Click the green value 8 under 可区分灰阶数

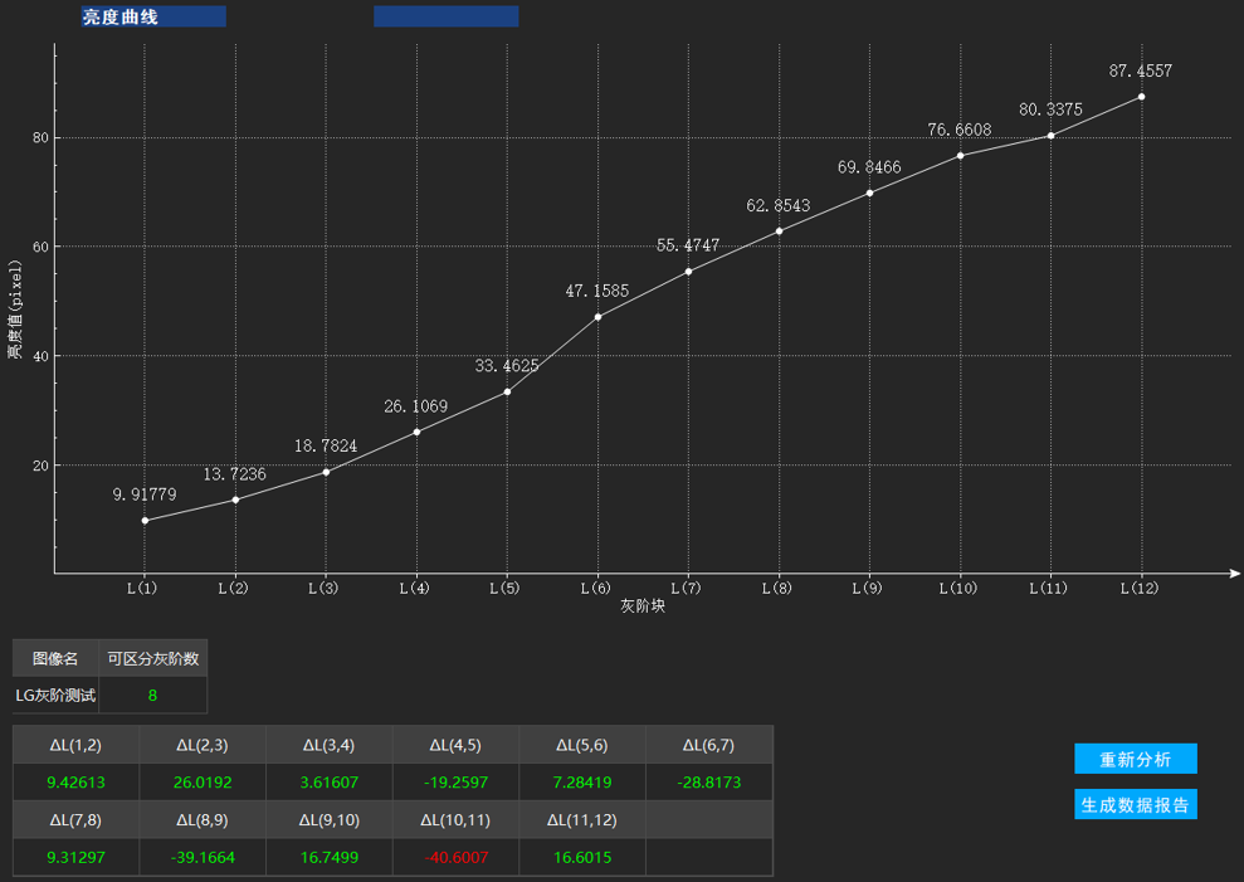[x=153, y=695]
